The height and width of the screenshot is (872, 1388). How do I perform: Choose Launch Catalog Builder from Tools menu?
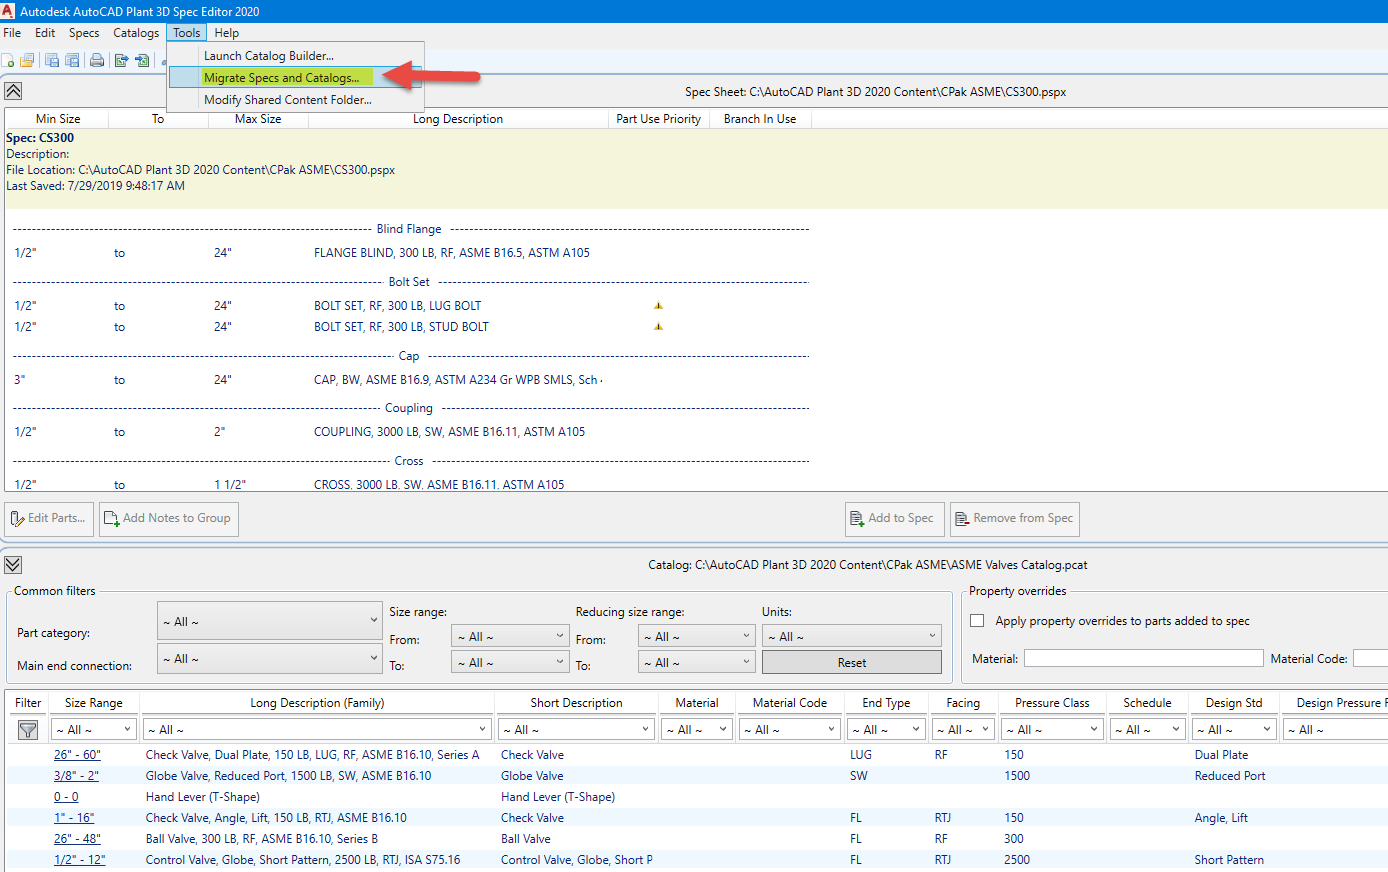[x=296, y=56]
